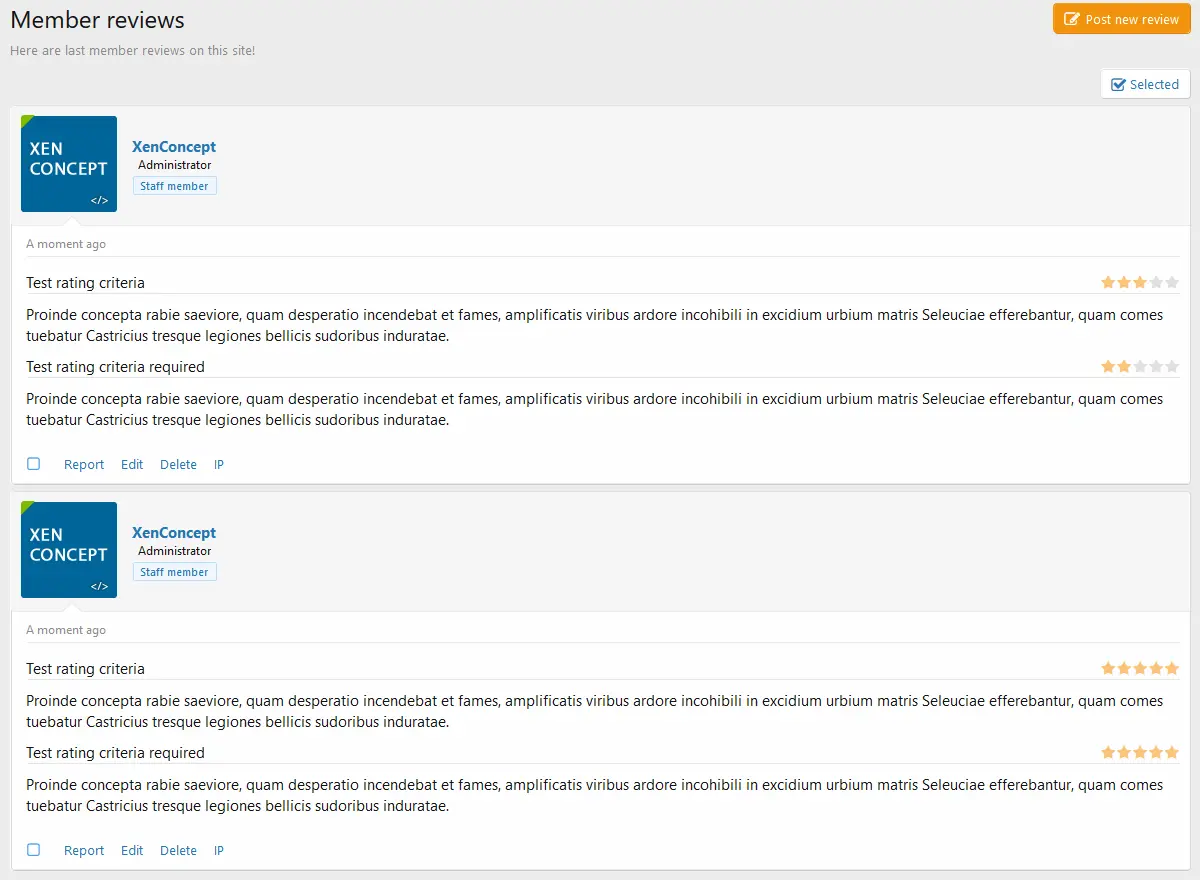Edit the second review
Image resolution: width=1200 pixels, height=880 pixels.
132,851
